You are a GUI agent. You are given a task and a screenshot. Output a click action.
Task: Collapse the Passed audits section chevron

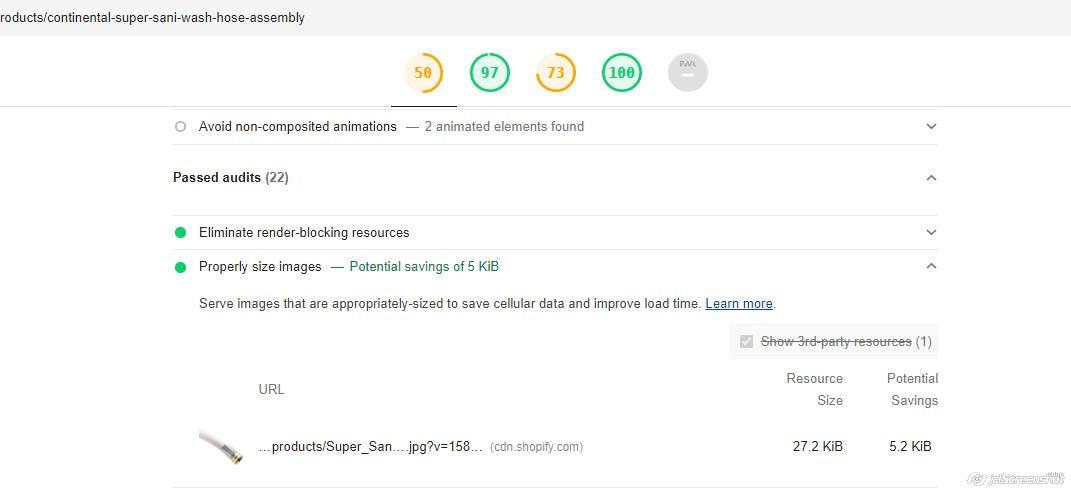931,178
